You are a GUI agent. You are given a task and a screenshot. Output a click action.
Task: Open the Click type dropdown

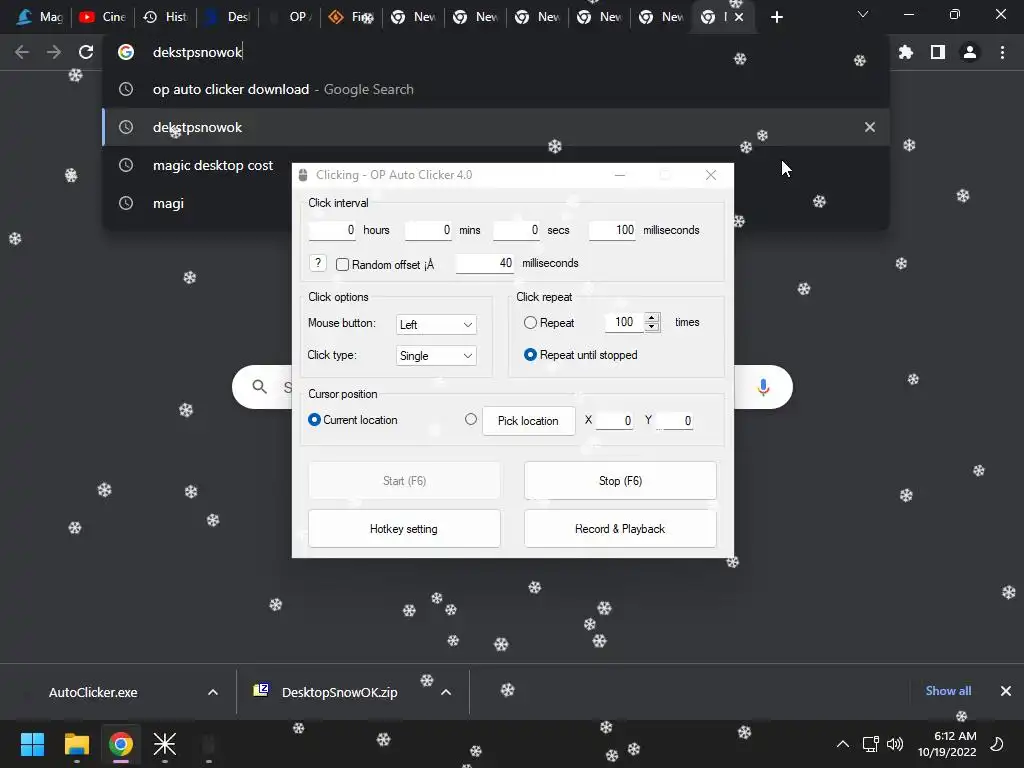436,356
